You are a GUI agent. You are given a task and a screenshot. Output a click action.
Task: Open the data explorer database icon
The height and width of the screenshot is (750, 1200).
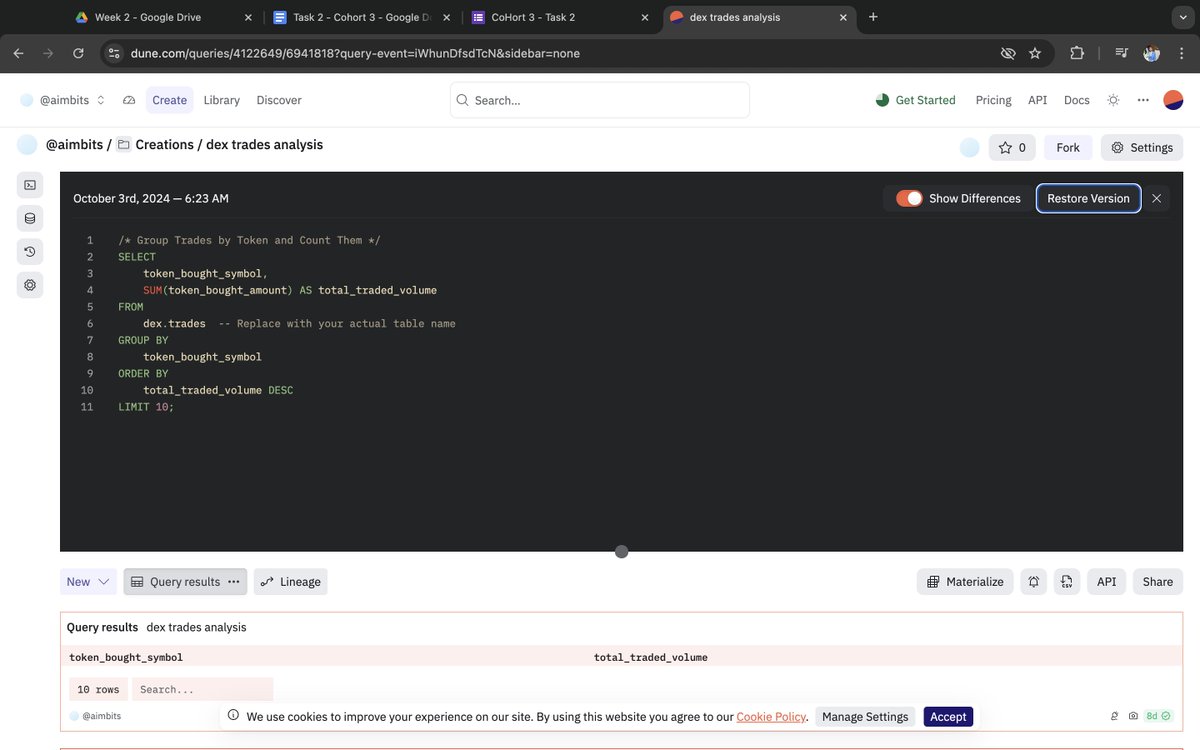click(x=30, y=218)
